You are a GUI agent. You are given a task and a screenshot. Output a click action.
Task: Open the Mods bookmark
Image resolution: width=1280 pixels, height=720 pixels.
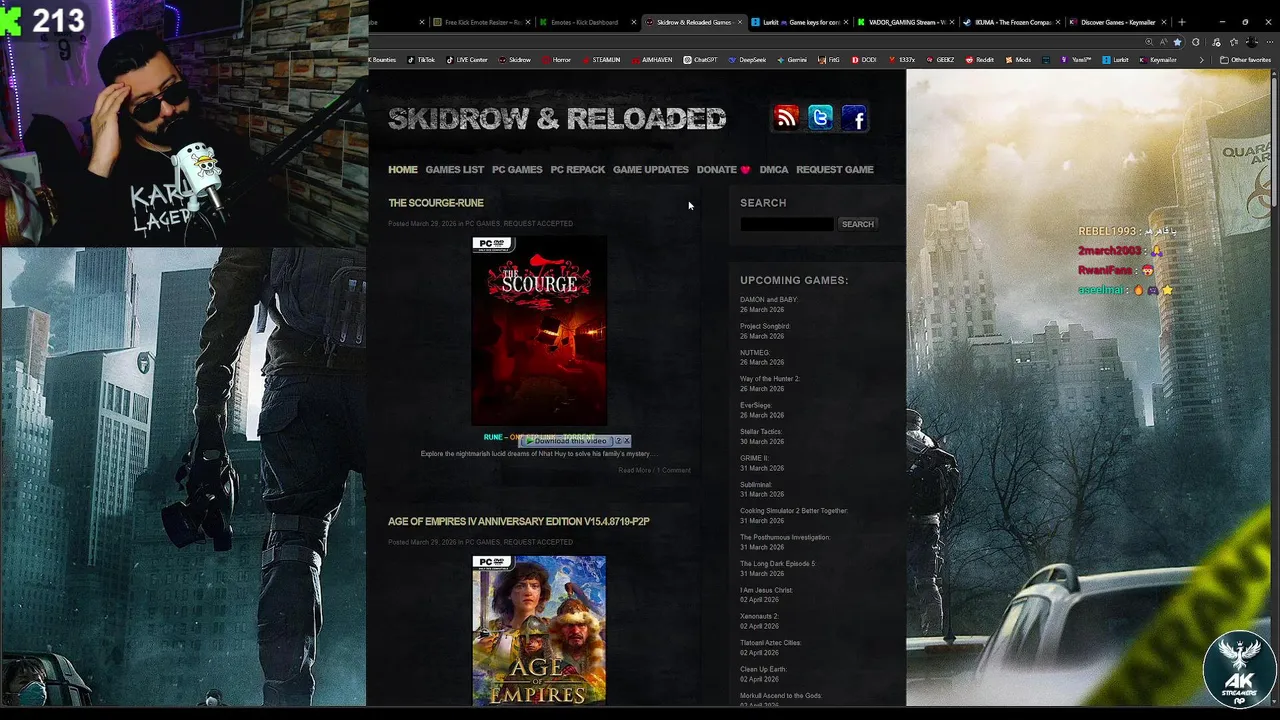click(1018, 60)
